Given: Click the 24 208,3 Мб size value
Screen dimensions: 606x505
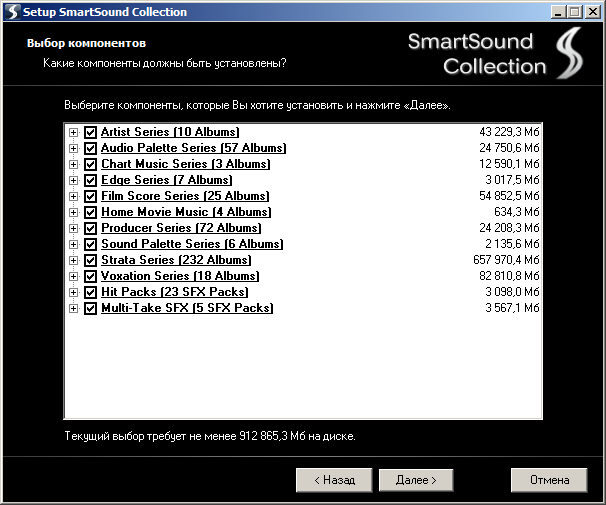Looking at the screenshot, I should [509, 228].
